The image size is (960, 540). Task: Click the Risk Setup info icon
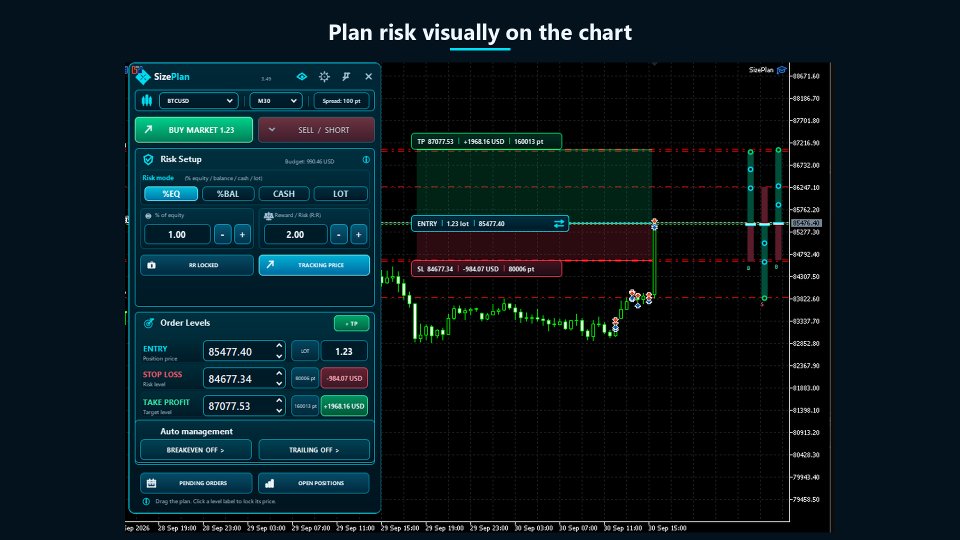pos(366,160)
